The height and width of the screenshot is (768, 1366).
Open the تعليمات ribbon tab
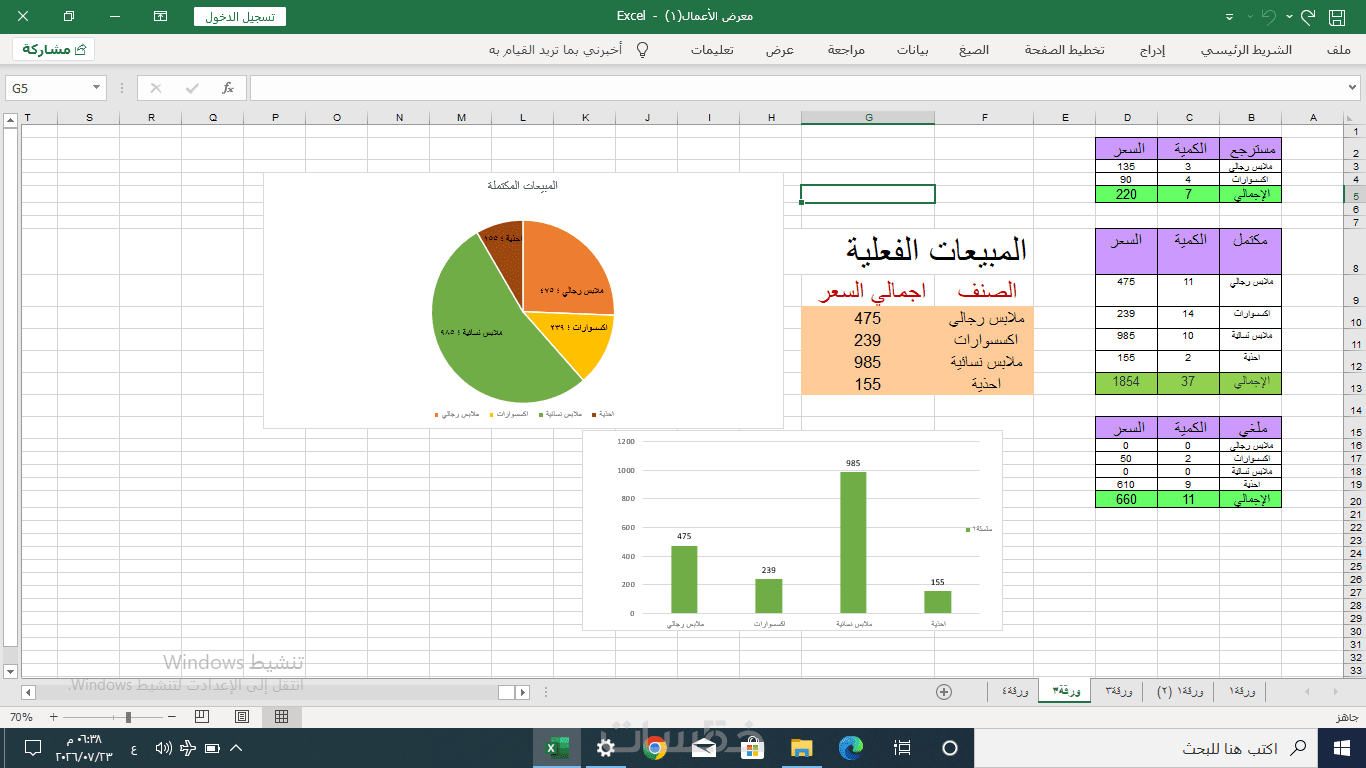point(712,50)
